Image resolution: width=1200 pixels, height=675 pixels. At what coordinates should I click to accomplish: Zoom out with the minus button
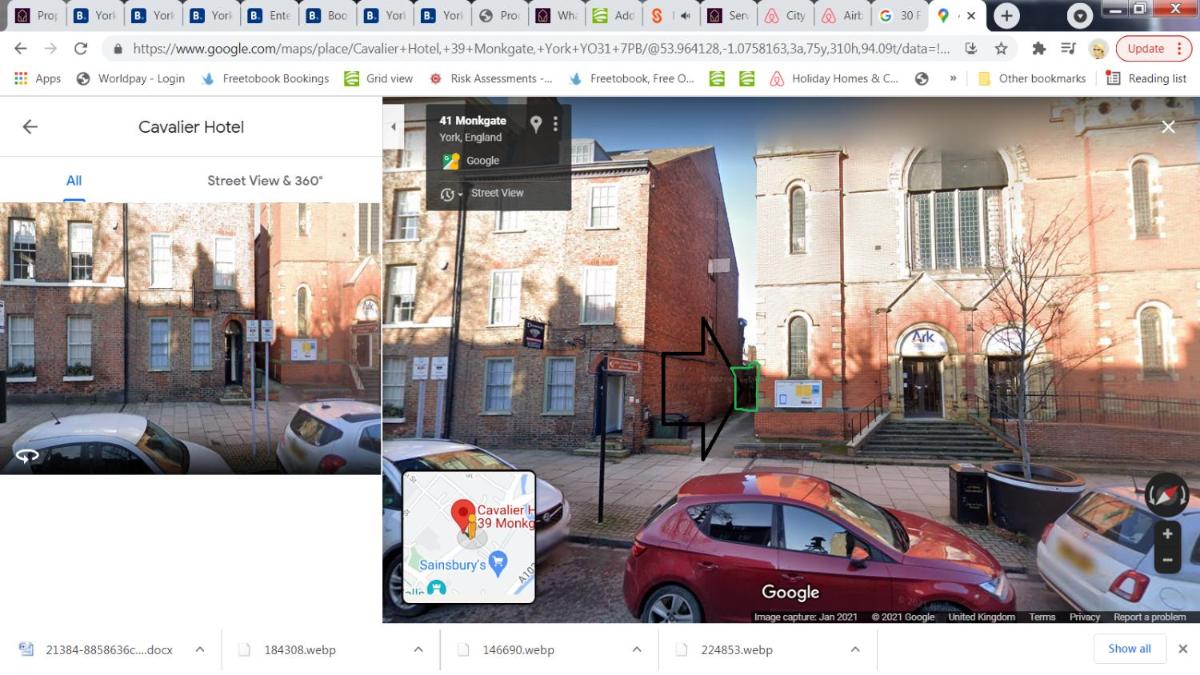pyautogui.click(x=1167, y=561)
